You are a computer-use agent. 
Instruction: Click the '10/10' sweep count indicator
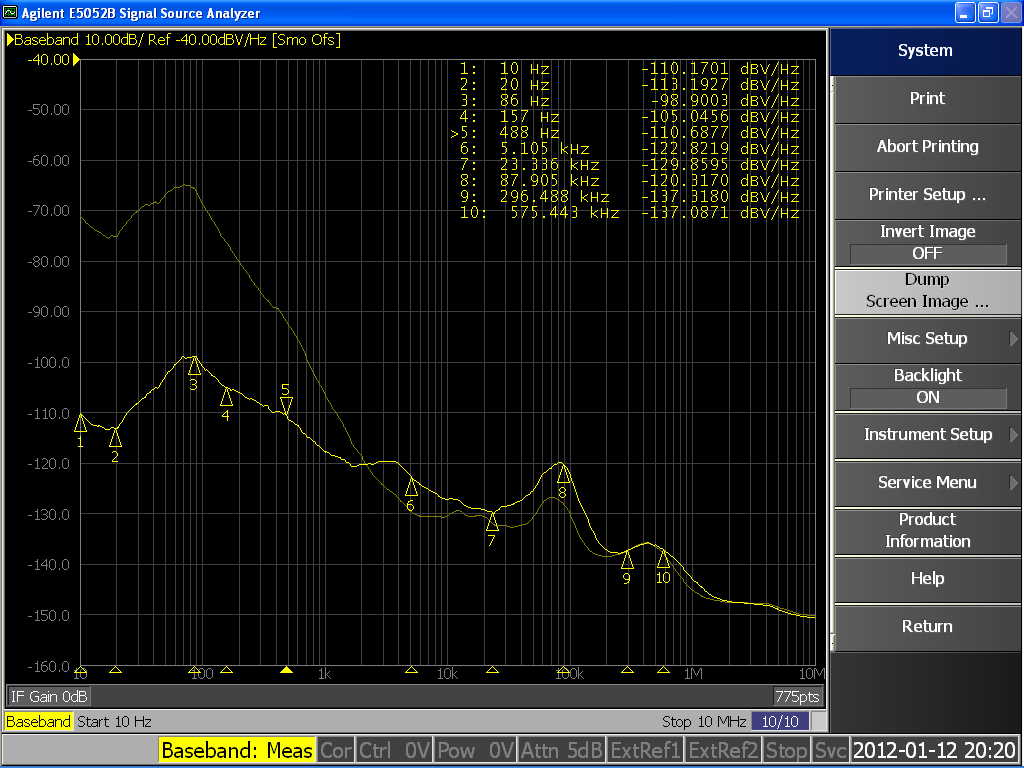(780, 722)
